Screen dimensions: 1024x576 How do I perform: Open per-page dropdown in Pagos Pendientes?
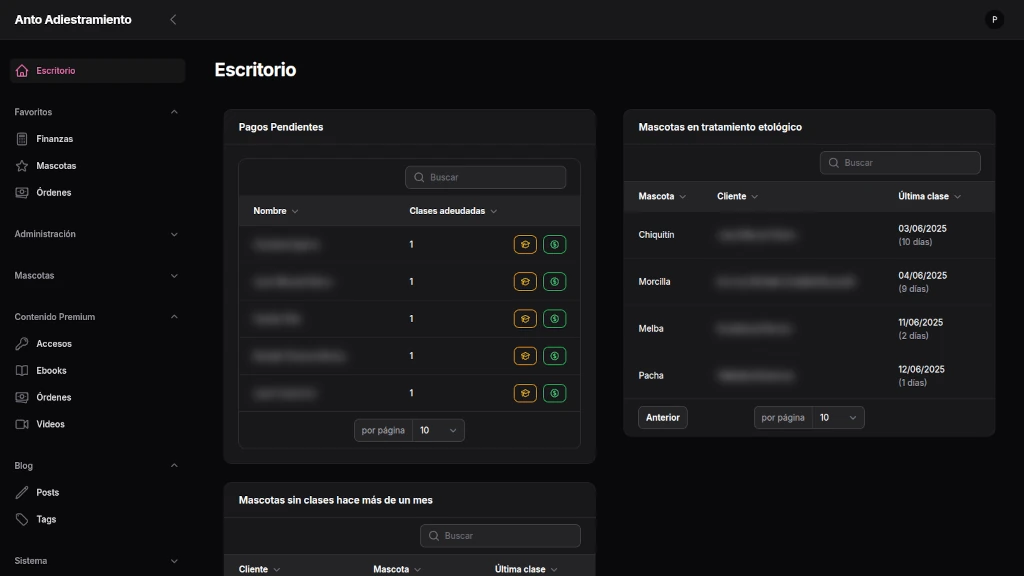click(438, 430)
